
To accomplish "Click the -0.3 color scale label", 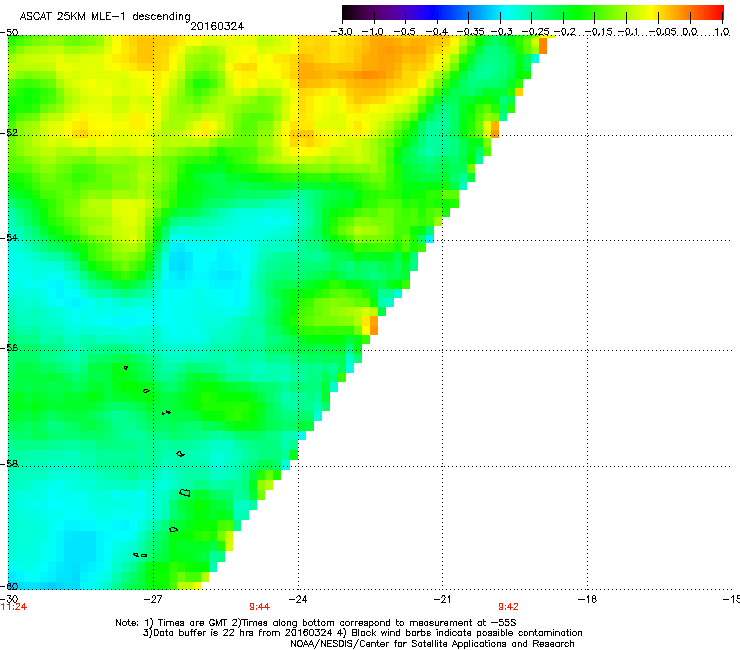I will coord(501,32).
